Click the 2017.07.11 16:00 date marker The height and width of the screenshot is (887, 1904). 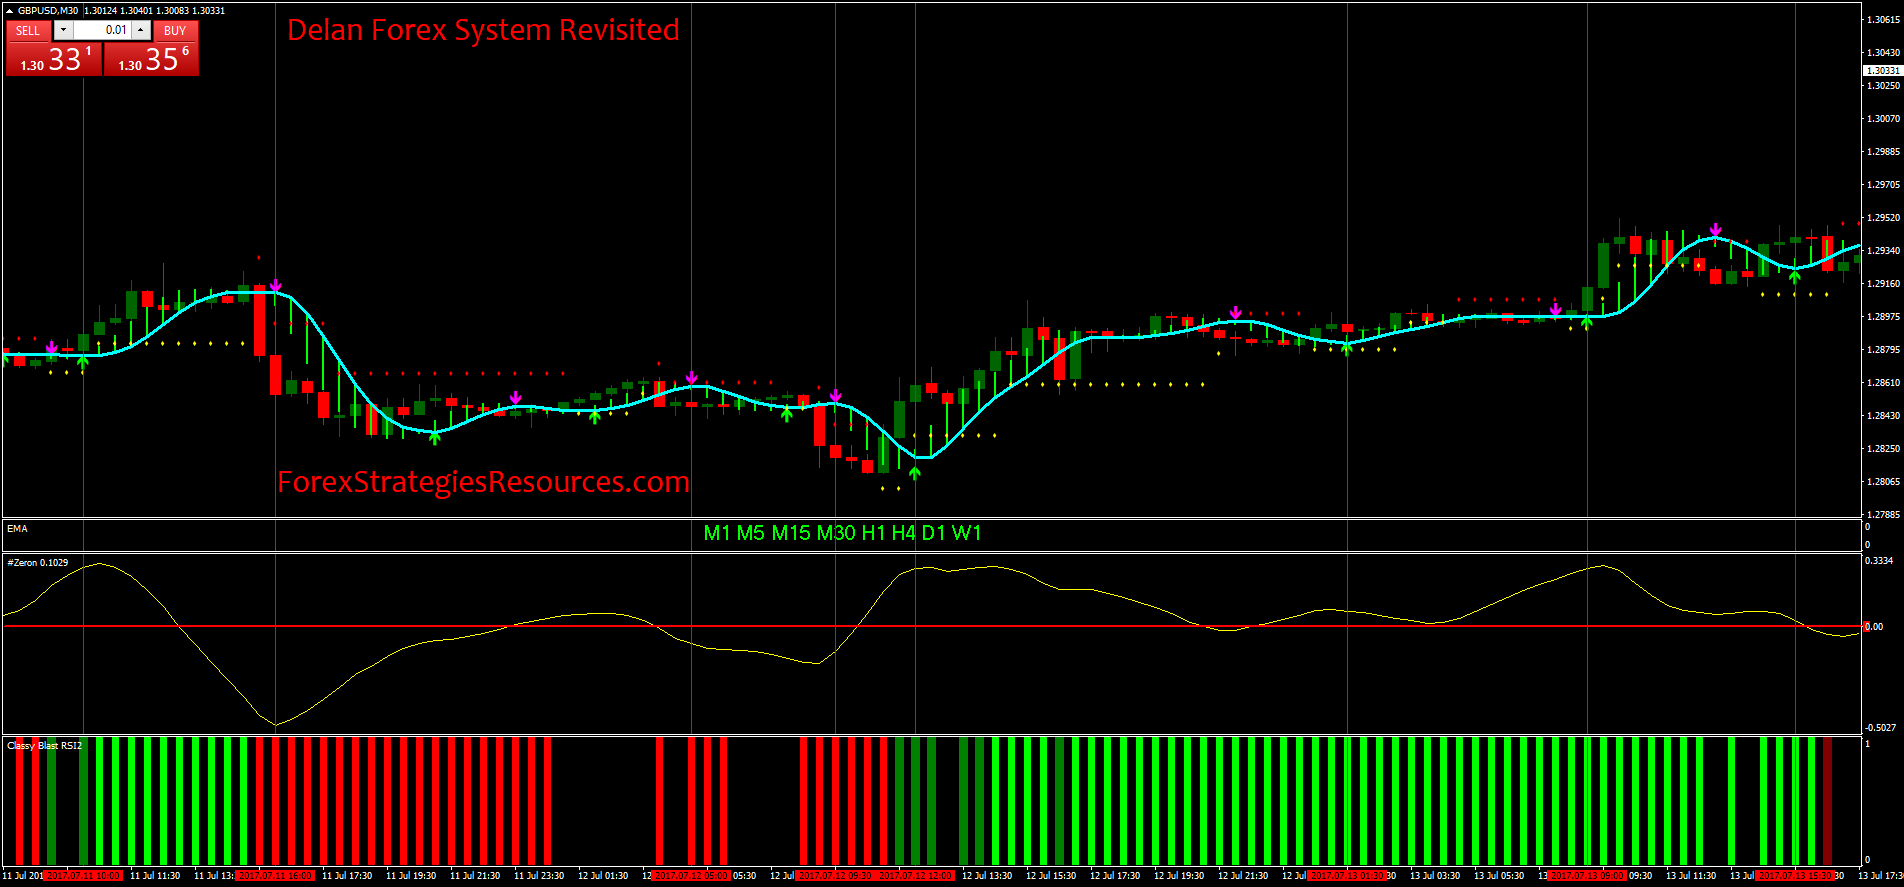coord(275,875)
